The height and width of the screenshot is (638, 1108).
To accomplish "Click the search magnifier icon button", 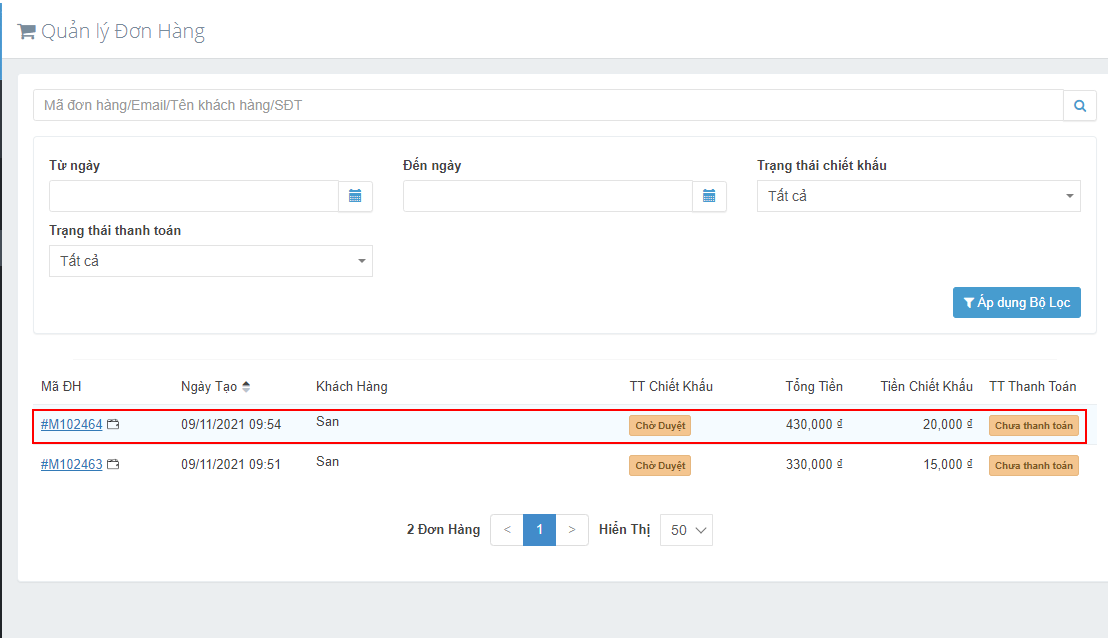I will click(1079, 105).
